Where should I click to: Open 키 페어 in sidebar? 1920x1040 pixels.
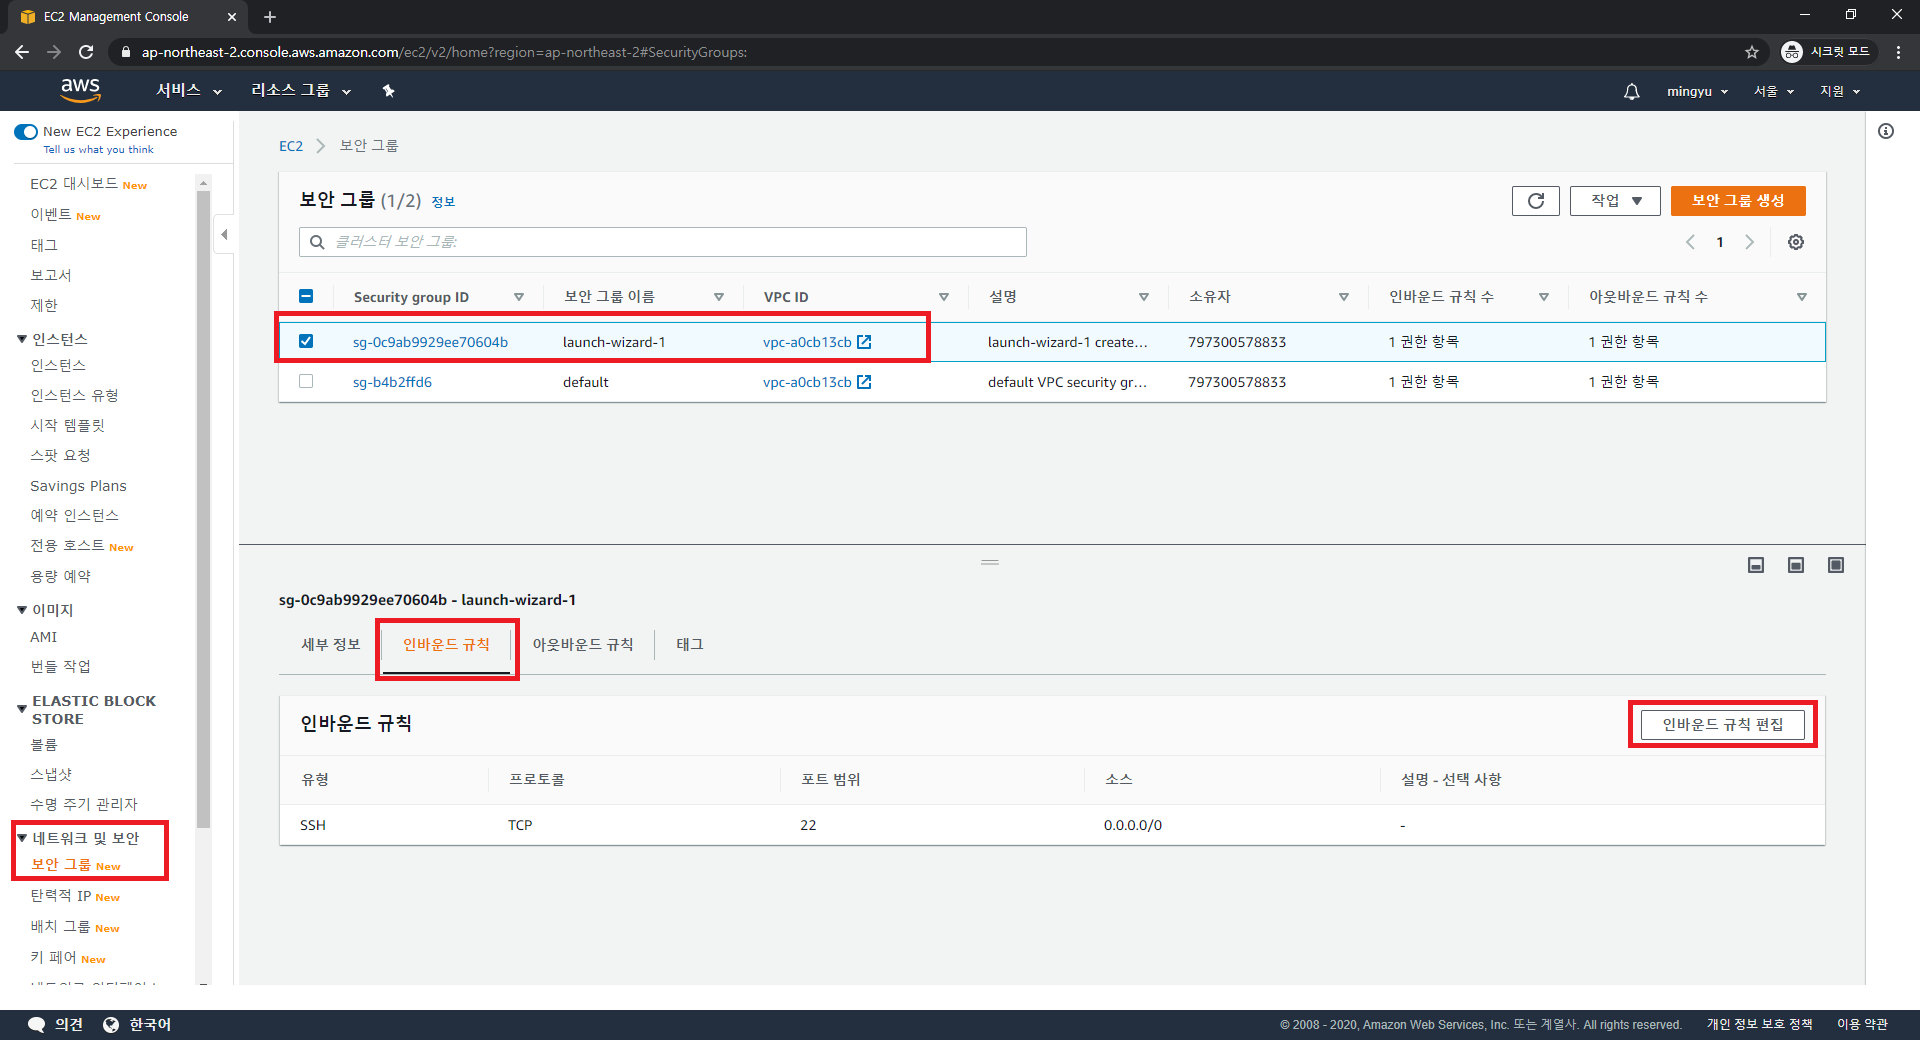coord(54,958)
